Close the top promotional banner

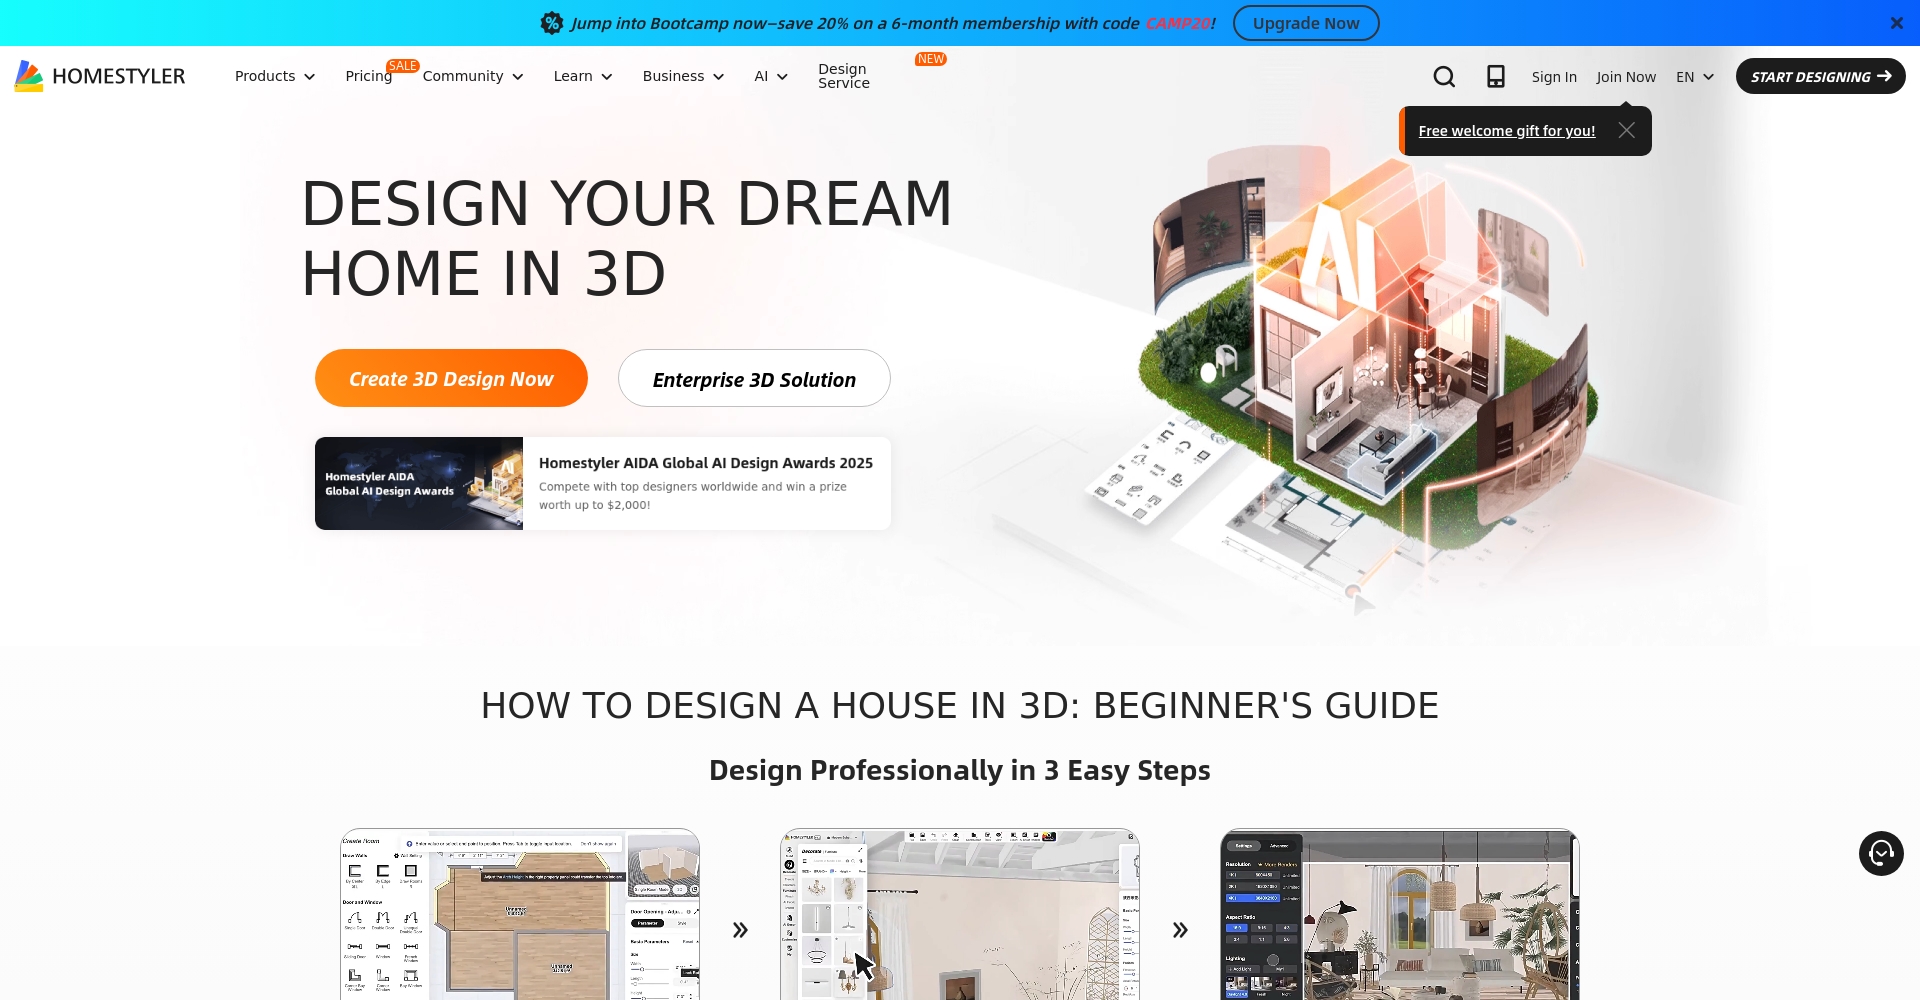pyautogui.click(x=1896, y=23)
